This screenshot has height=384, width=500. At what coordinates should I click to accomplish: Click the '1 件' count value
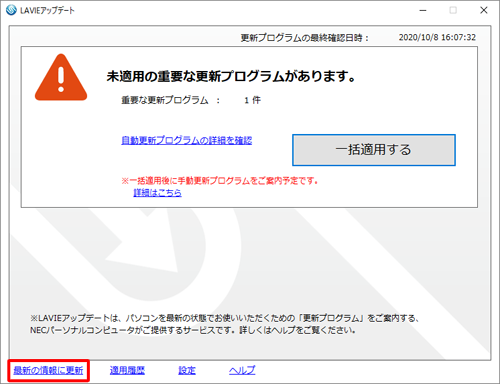[x=252, y=100]
